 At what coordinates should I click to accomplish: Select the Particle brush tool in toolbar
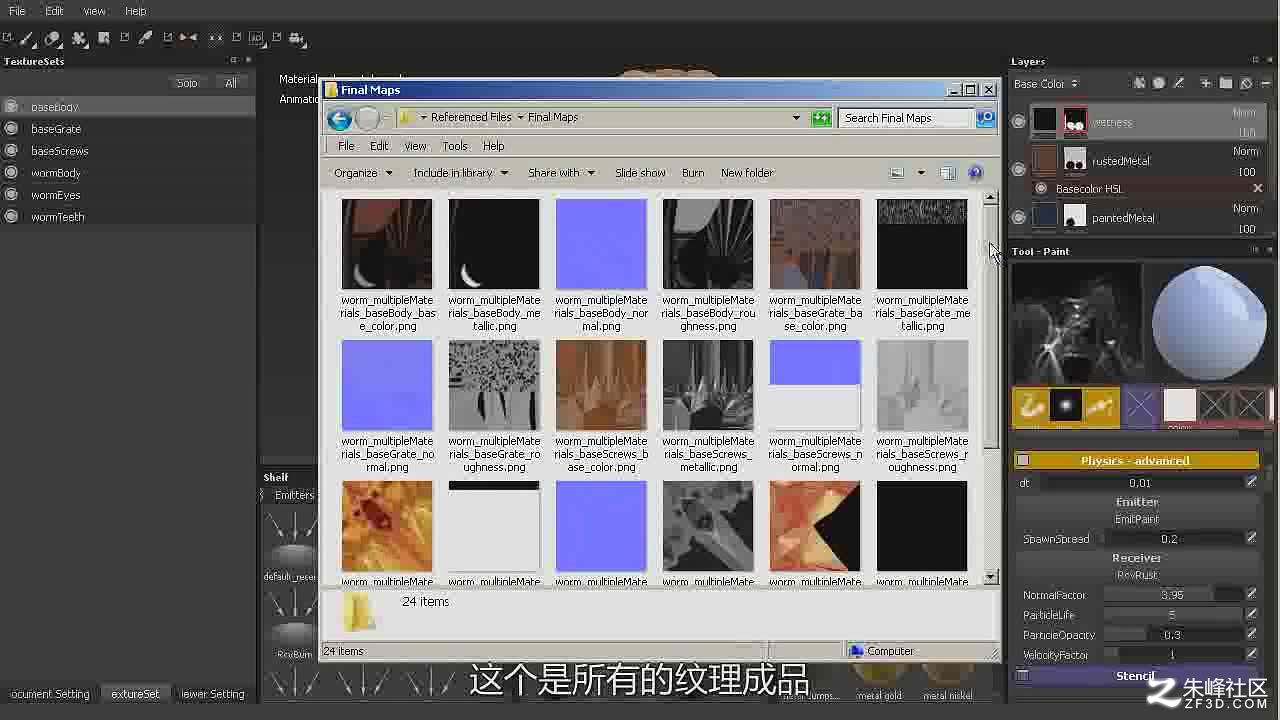tap(79, 38)
